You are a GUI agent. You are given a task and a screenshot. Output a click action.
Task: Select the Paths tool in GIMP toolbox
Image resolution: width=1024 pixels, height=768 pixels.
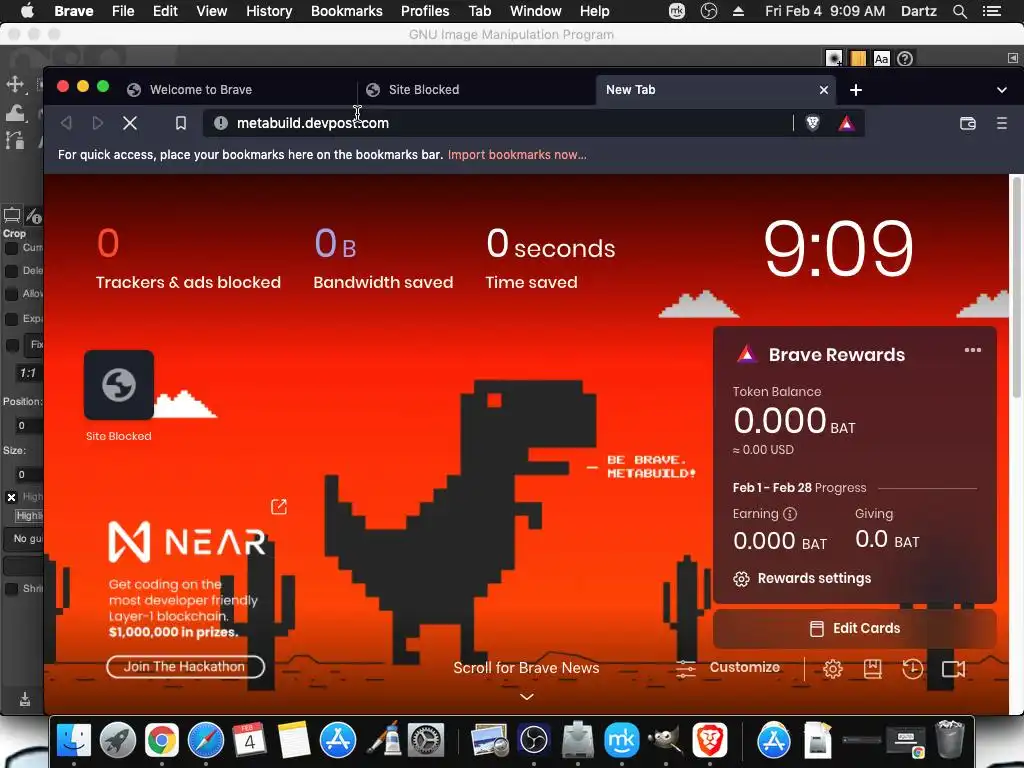coord(15,140)
